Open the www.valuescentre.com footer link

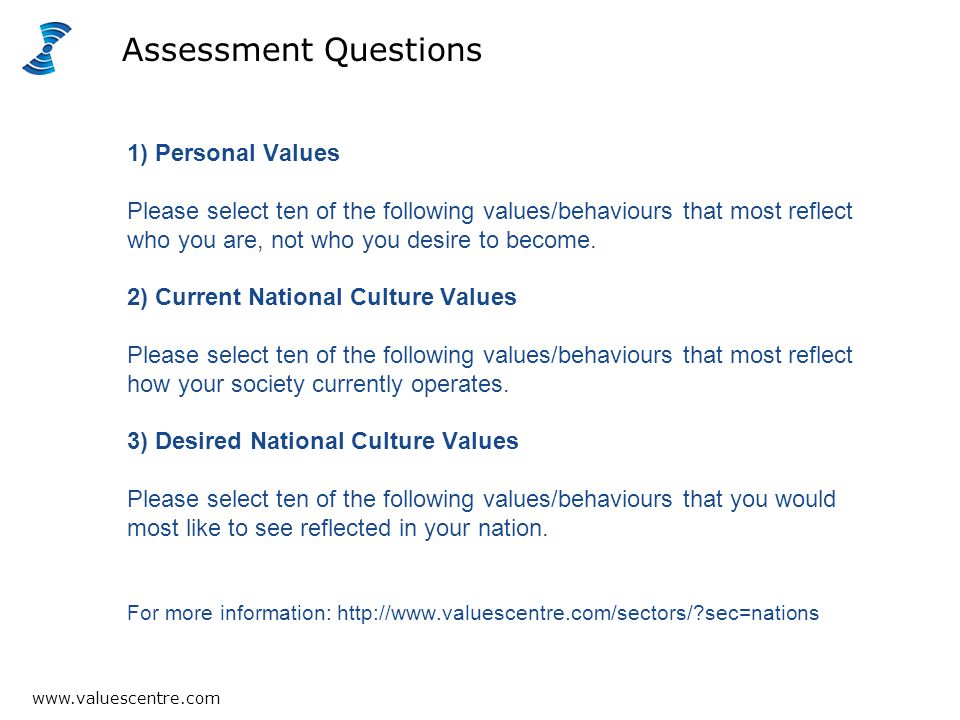(126, 699)
